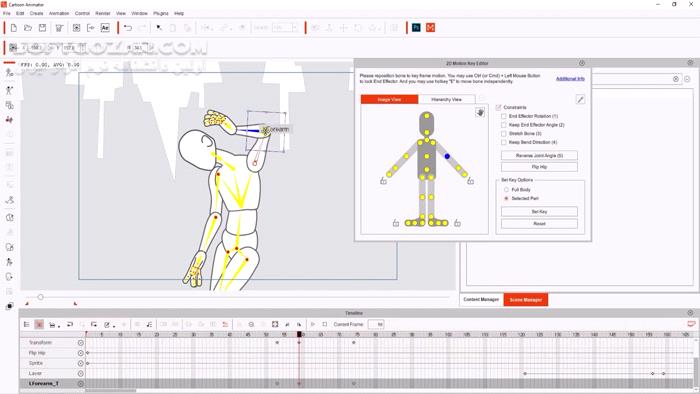Launch the Photoshop (Ps) editor icon
Image resolution: width=700 pixels, height=394 pixels.
click(416, 28)
